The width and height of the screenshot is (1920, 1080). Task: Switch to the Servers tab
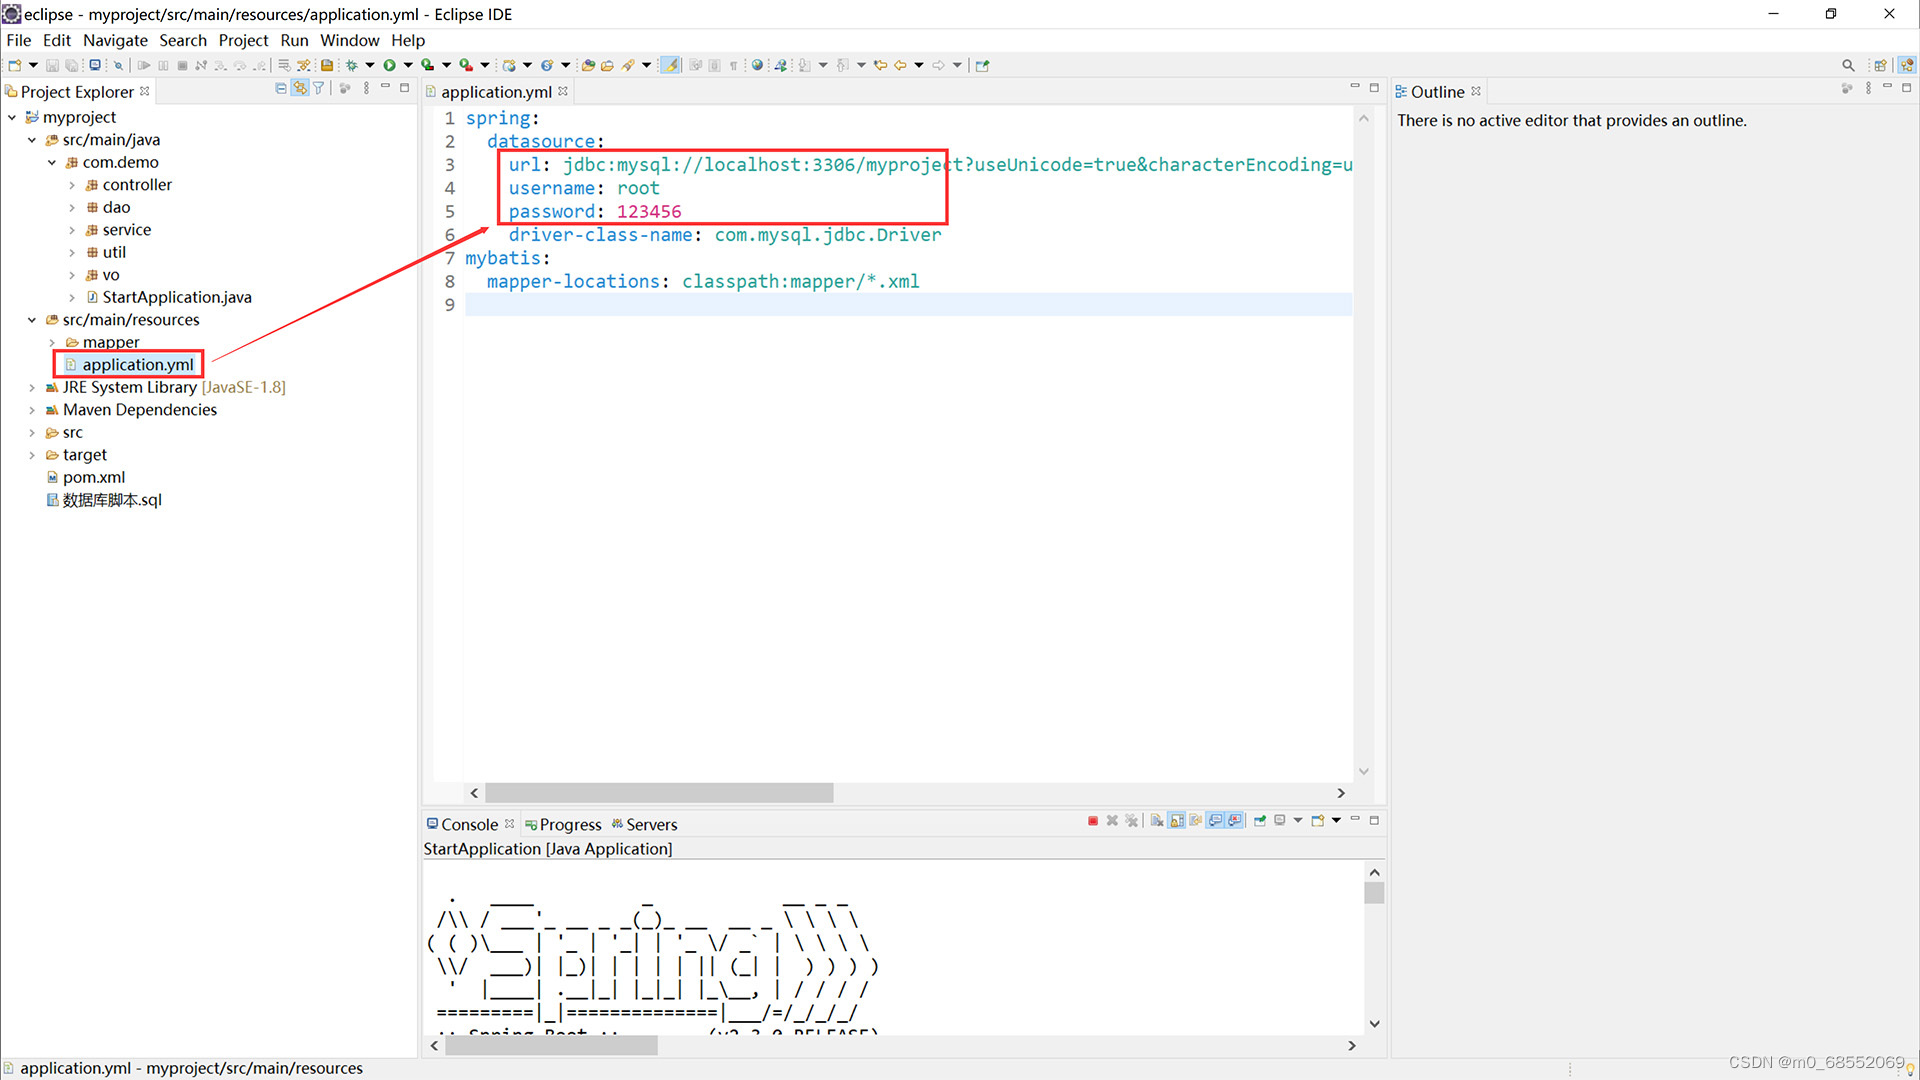[x=651, y=824]
